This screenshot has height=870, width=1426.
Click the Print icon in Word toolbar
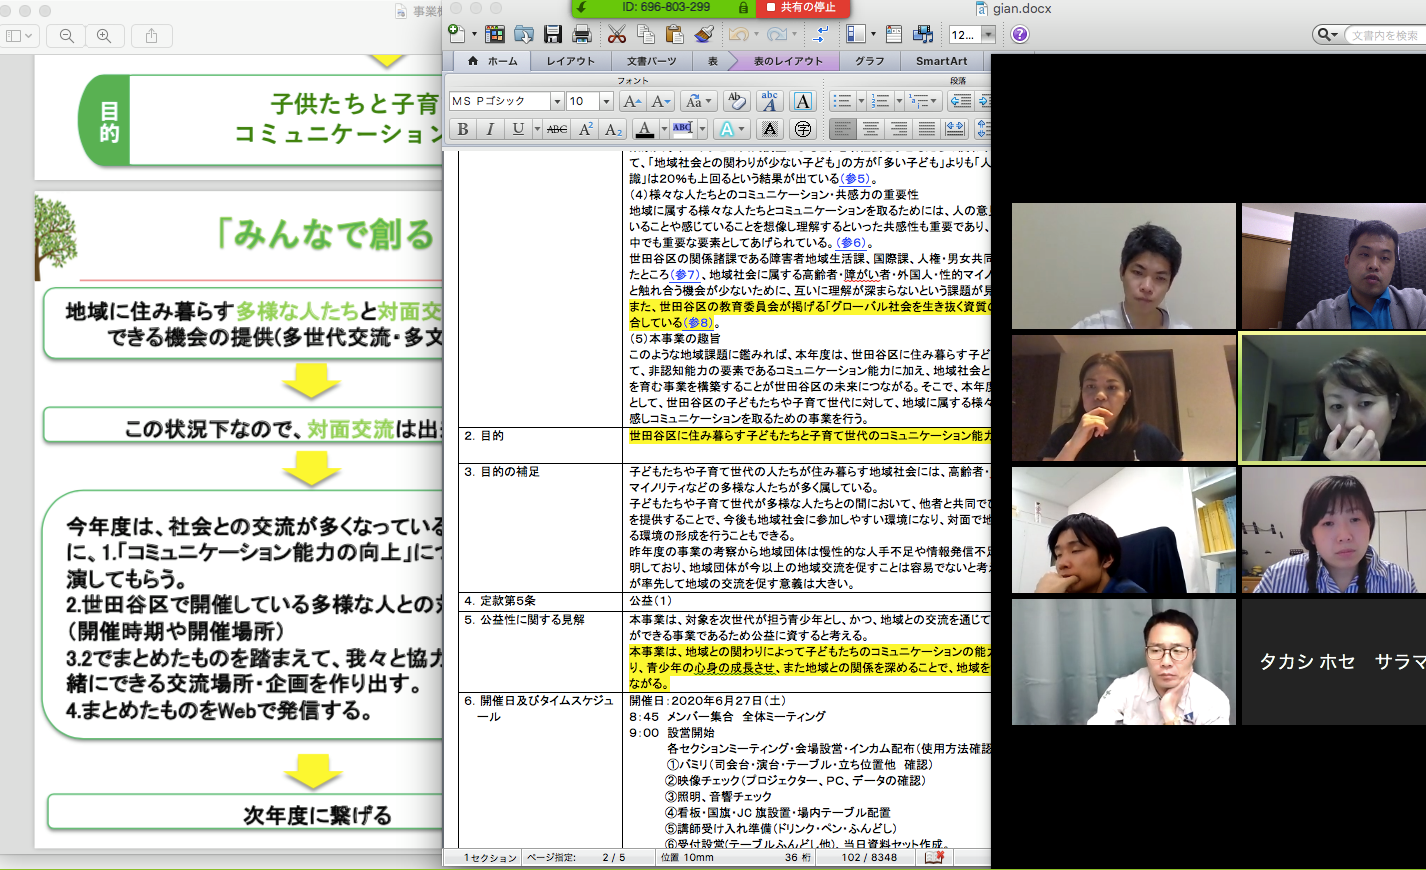pyautogui.click(x=582, y=35)
